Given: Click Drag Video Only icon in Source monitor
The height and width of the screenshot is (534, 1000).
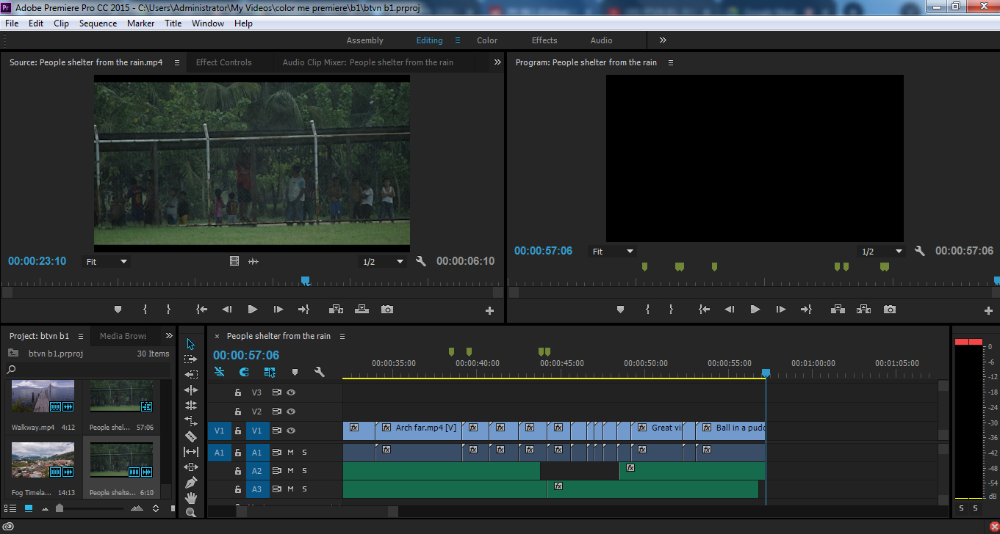Looking at the screenshot, I should tap(234, 261).
